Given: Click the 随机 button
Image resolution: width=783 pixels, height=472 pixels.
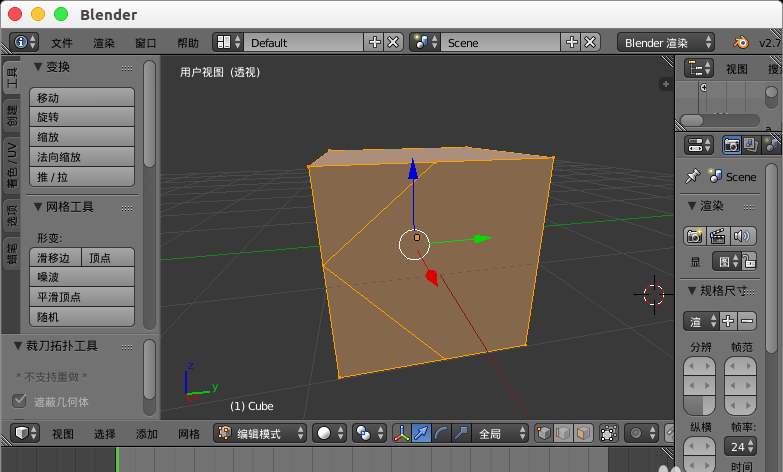Looking at the screenshot, I should point(82,317).
